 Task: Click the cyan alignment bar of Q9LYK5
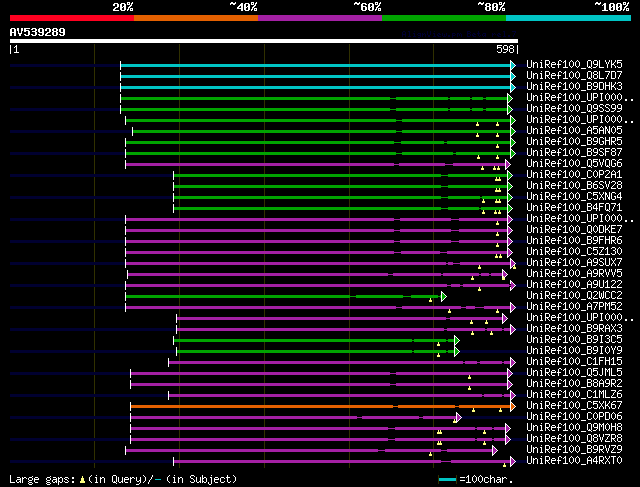[316, 65]
